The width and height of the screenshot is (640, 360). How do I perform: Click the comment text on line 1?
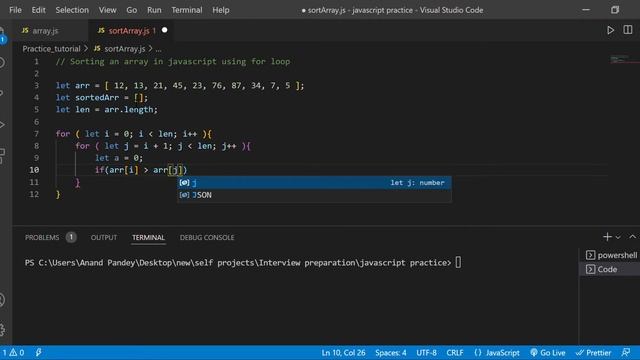[x=173, y=62]
